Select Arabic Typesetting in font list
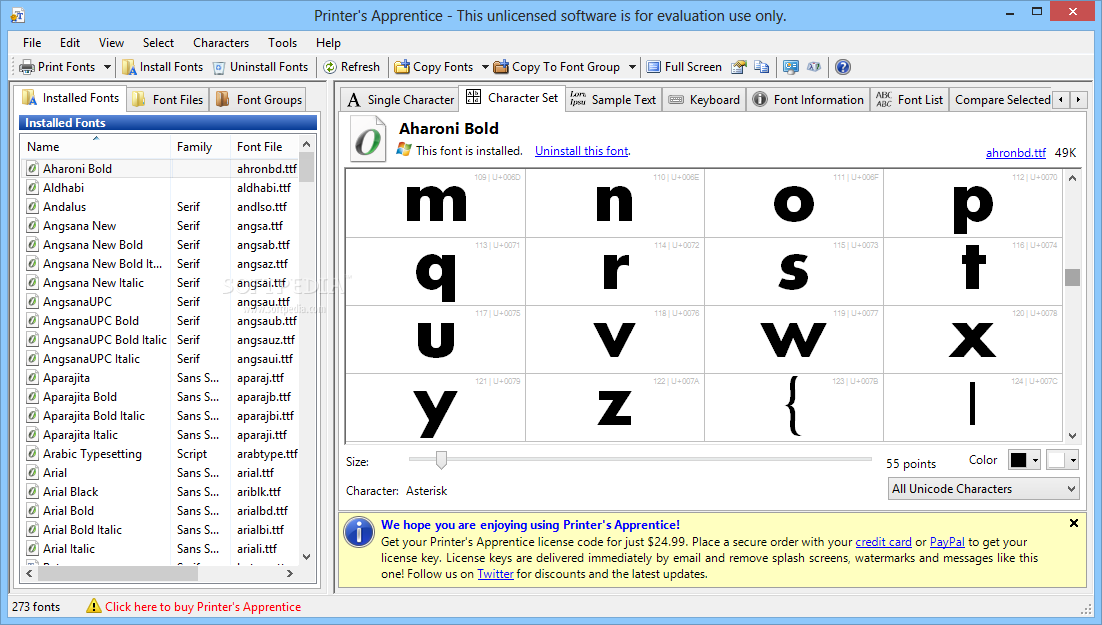The image size is (1102, 625). 92,454
